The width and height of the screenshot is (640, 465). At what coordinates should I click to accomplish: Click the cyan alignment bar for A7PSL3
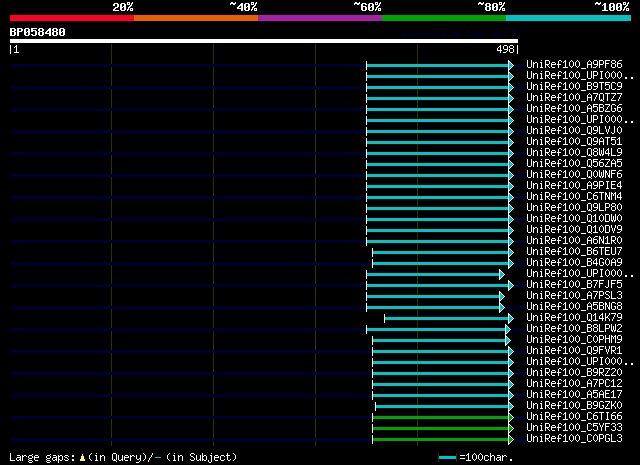tap(433, 297)
